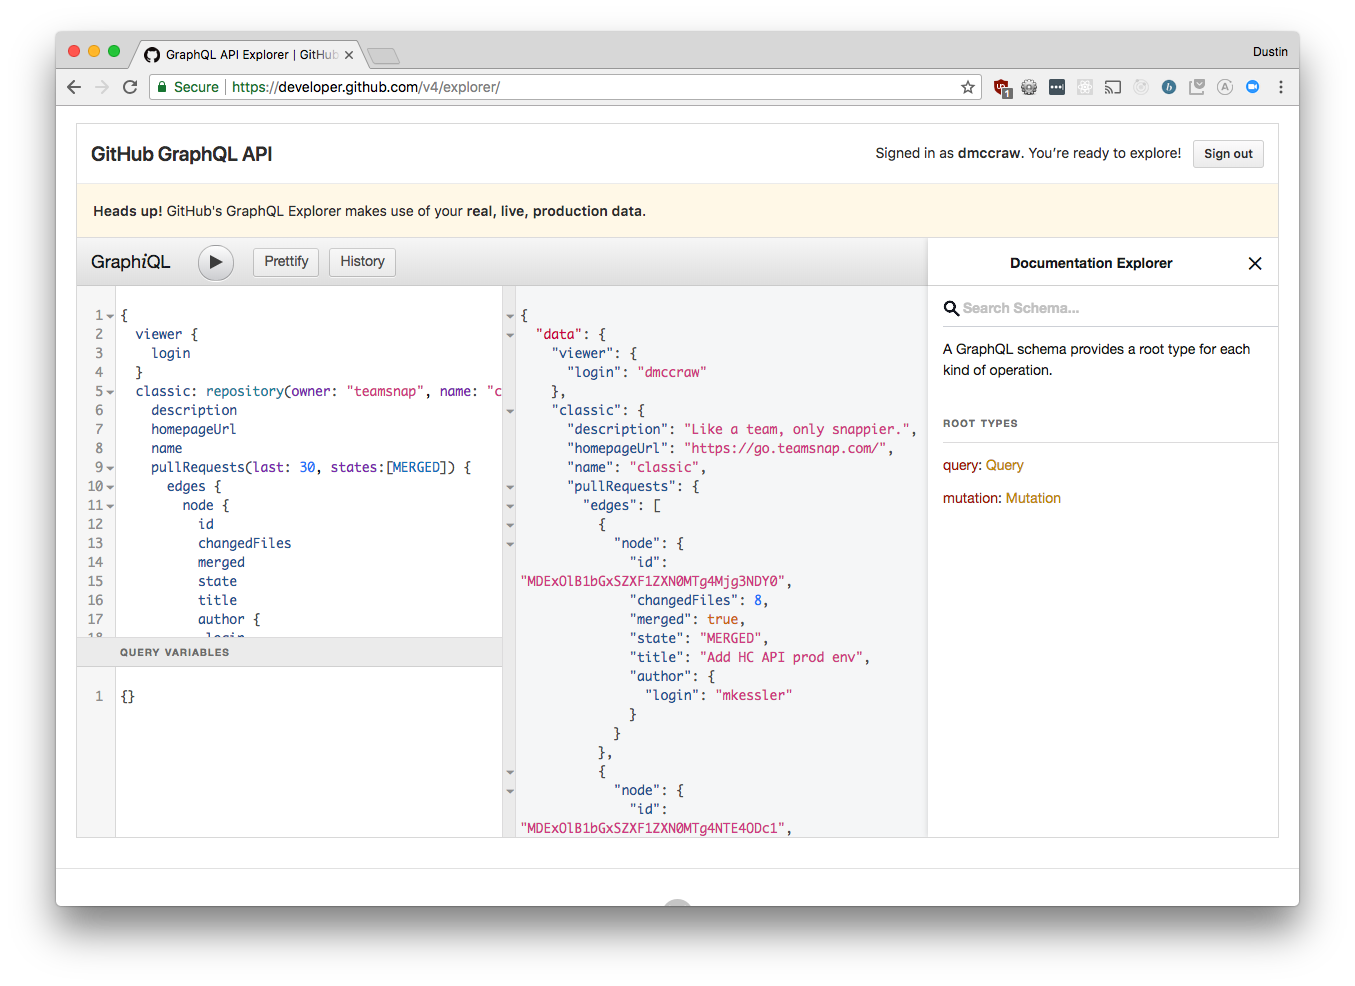1355x986 pixels.
Task: Click the circled 'A' extension icon
Action: [1225, 87]
